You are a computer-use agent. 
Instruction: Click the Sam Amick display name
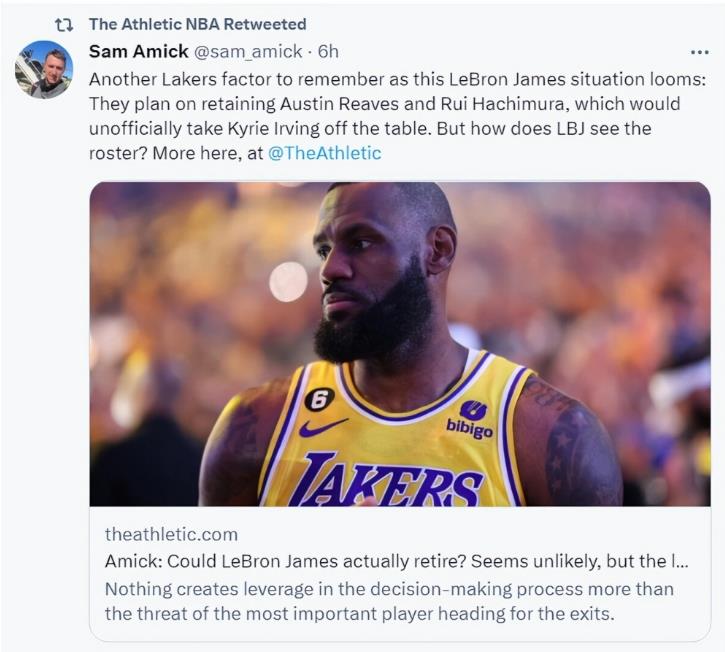[x=138, y=52]
